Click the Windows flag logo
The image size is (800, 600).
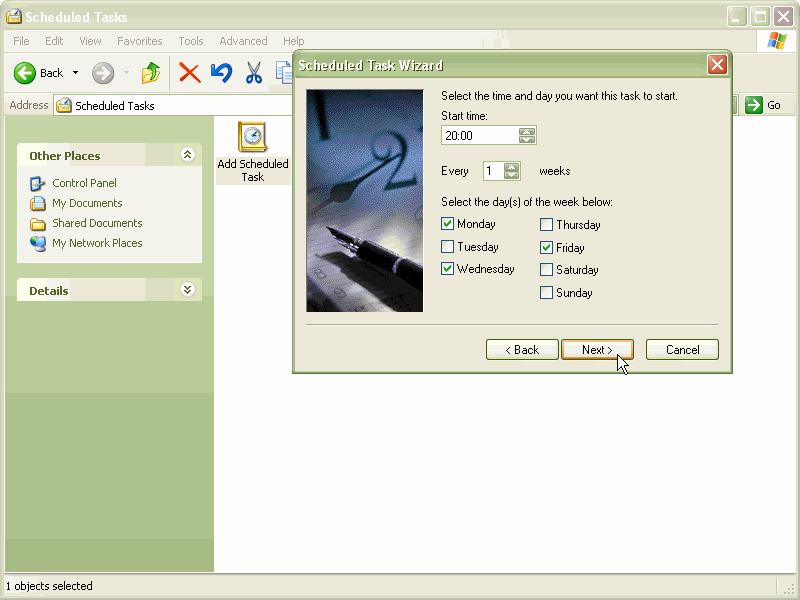point(776,41)
